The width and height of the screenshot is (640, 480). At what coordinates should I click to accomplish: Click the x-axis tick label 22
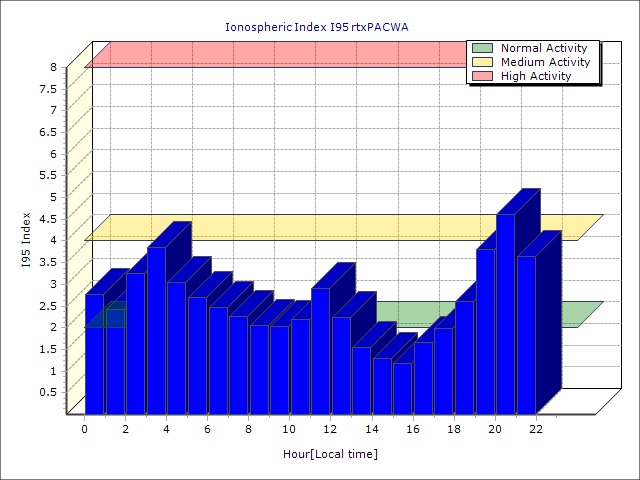tap(536, 429)
